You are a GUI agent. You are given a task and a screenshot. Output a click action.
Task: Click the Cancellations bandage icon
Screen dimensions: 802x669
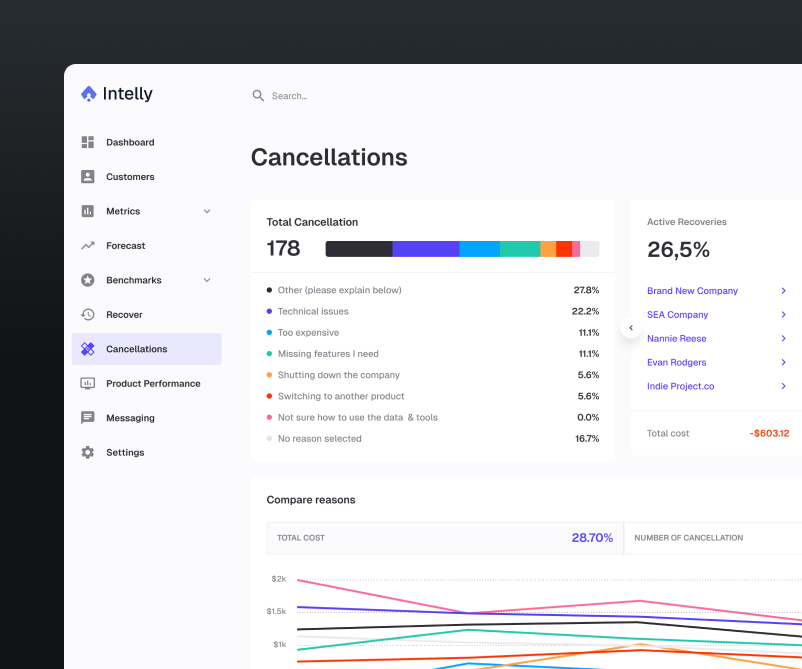[88, 349]
